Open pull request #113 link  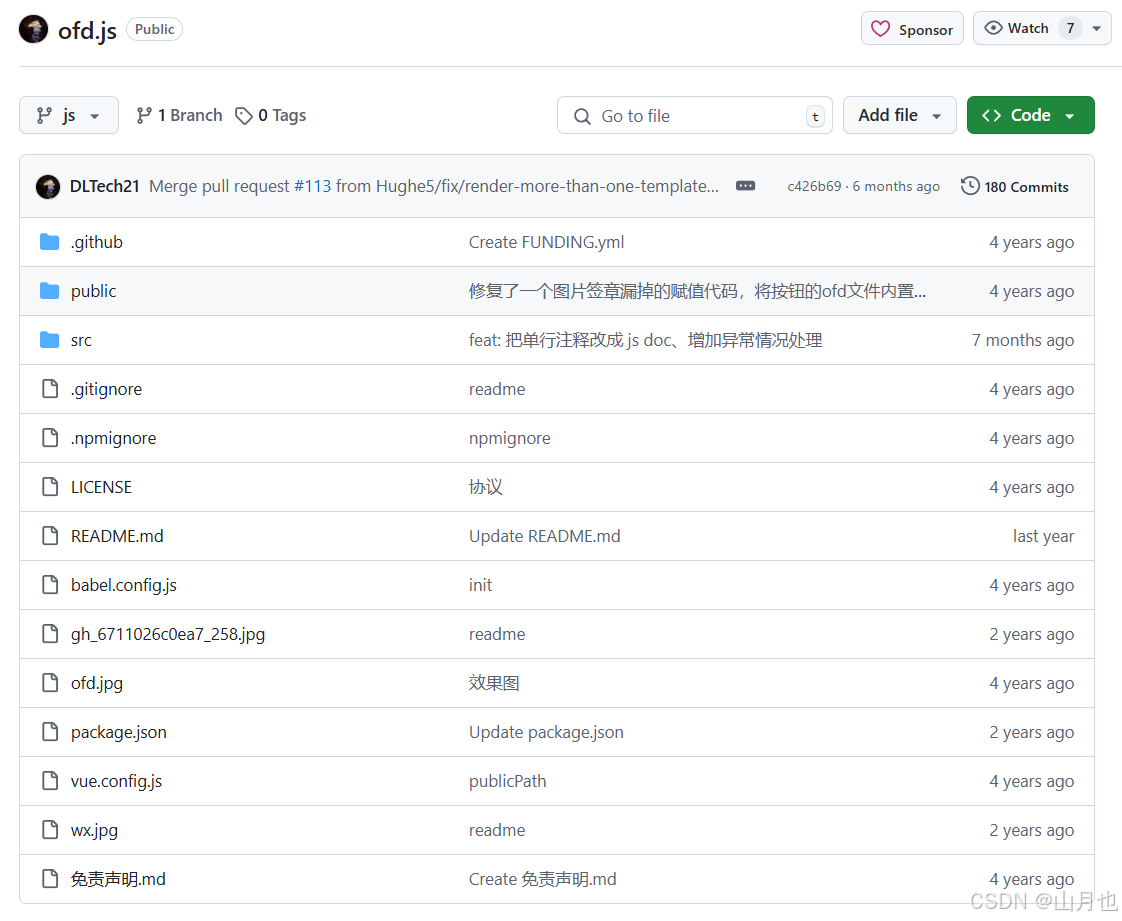(313, 187)
